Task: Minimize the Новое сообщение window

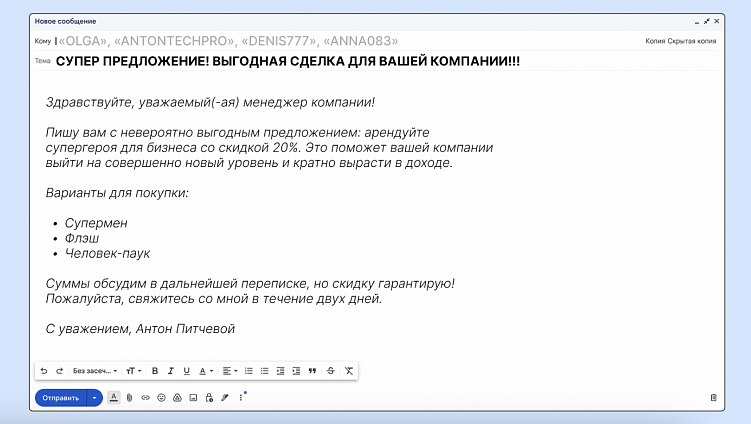Action: pos(697,22)
